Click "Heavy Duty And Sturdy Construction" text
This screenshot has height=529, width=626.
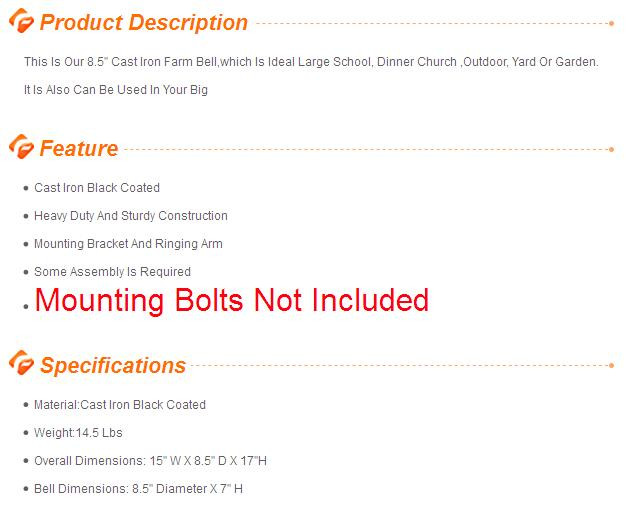click(x=131, y=216)
